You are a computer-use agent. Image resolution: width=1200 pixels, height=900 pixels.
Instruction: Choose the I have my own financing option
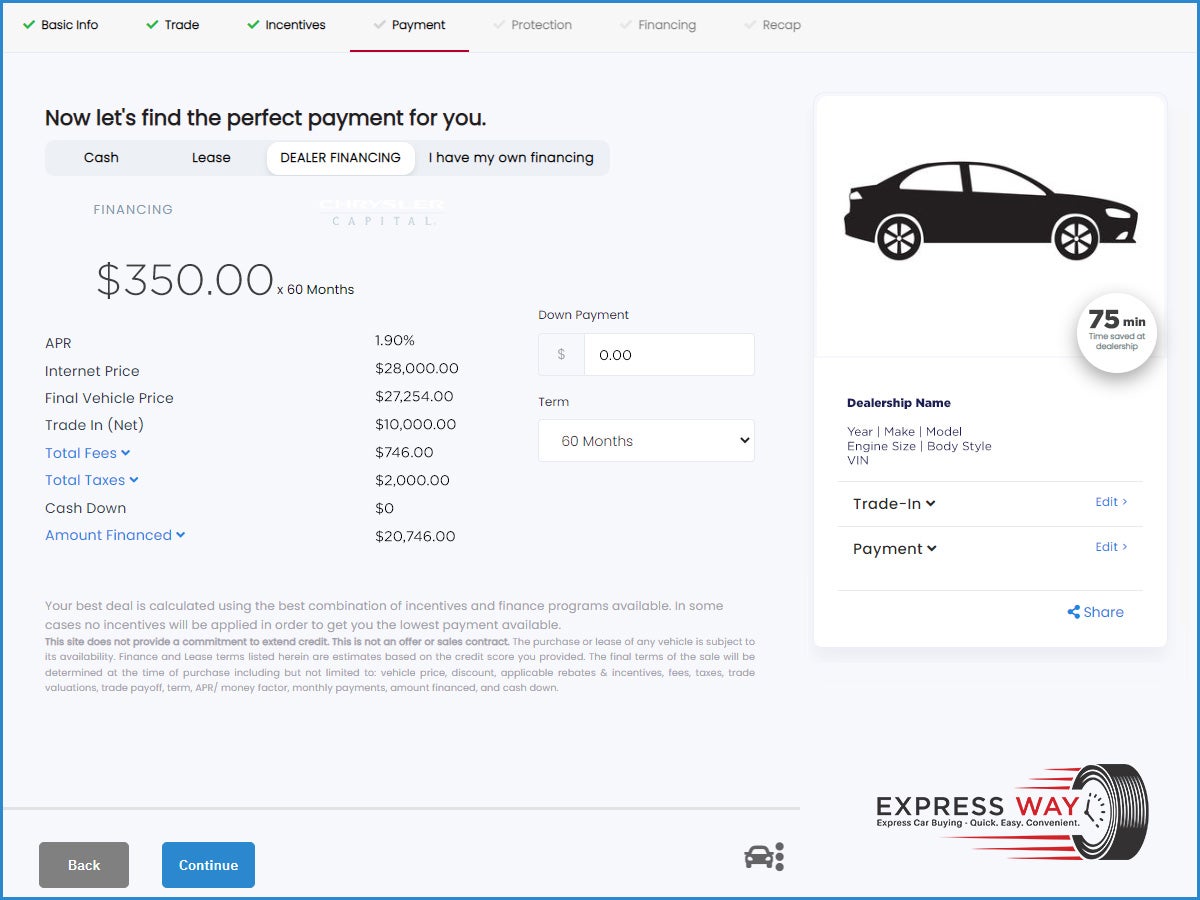511,158
